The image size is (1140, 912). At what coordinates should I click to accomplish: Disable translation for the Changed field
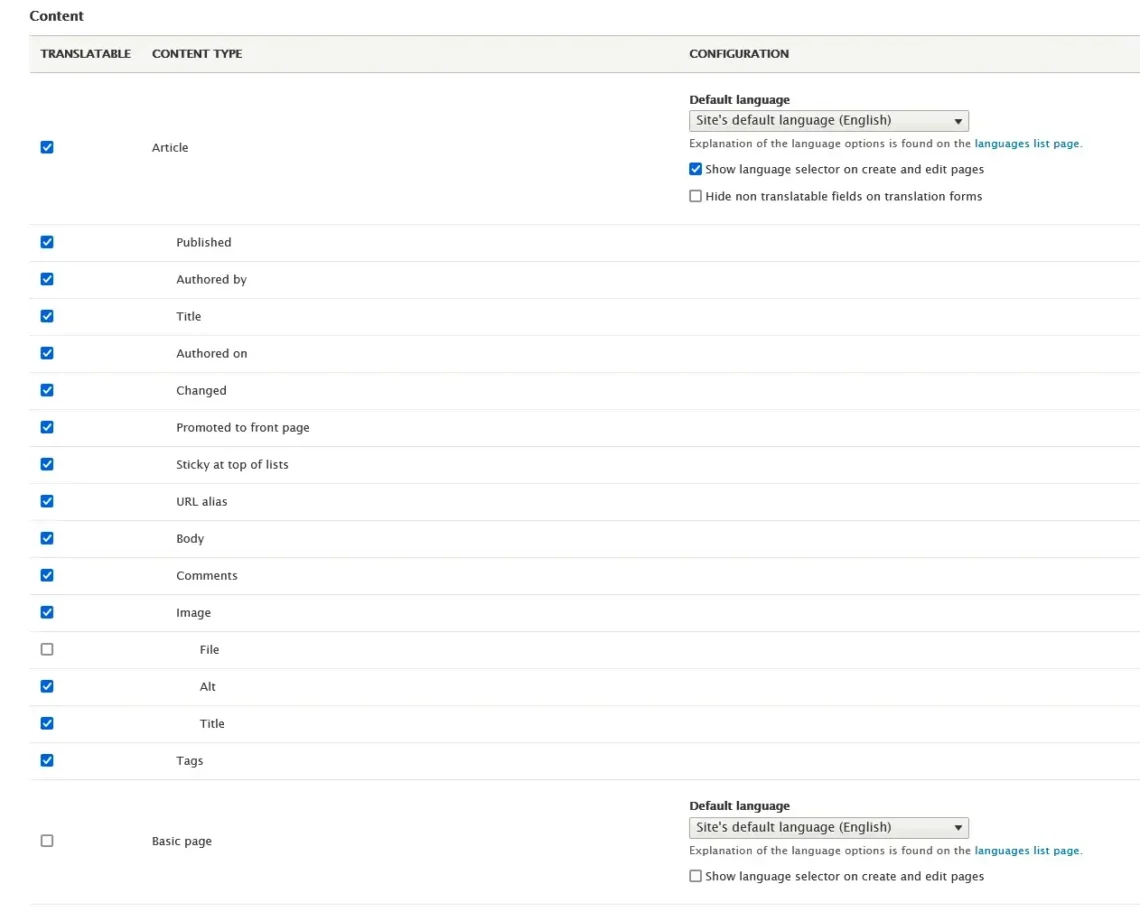point(46,390)
